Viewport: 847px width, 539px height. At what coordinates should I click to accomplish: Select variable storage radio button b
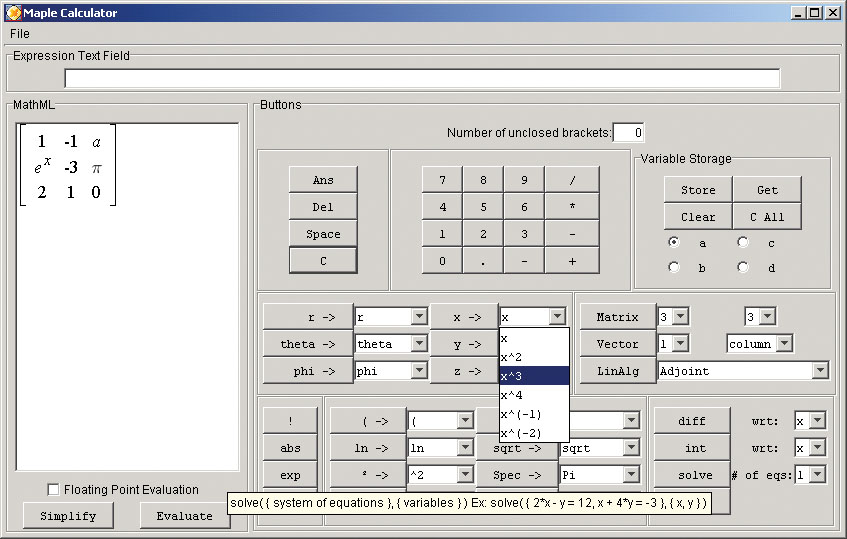[x=674, y=268]
